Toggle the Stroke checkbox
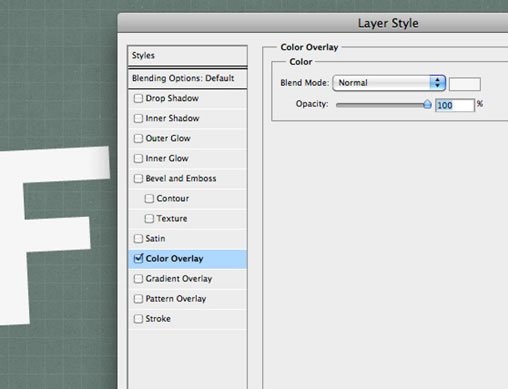508x389 pixels. coord(138,318)
